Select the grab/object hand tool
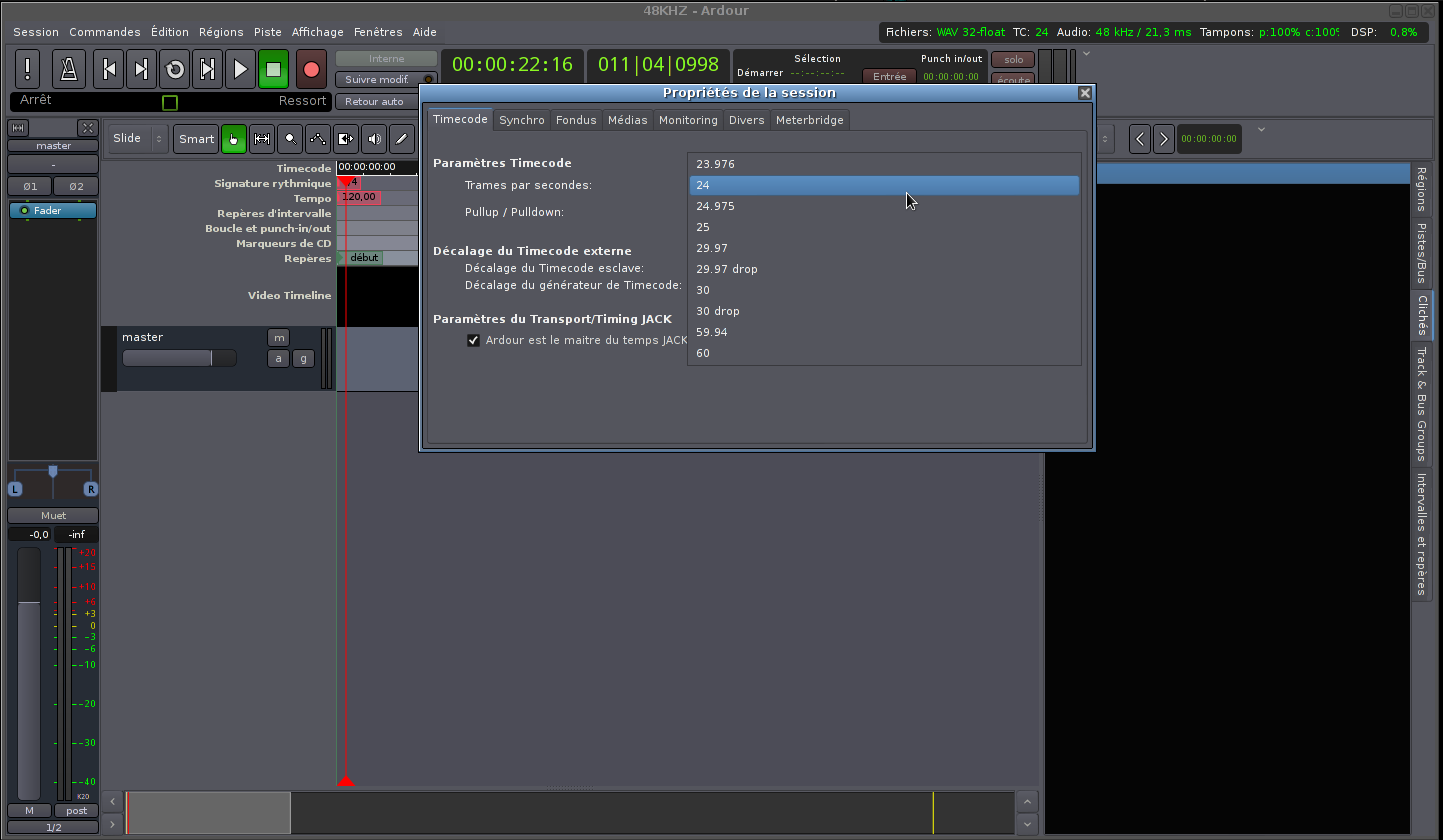The height and width of the screenshot is (840, 1443). tap(234, 139)
